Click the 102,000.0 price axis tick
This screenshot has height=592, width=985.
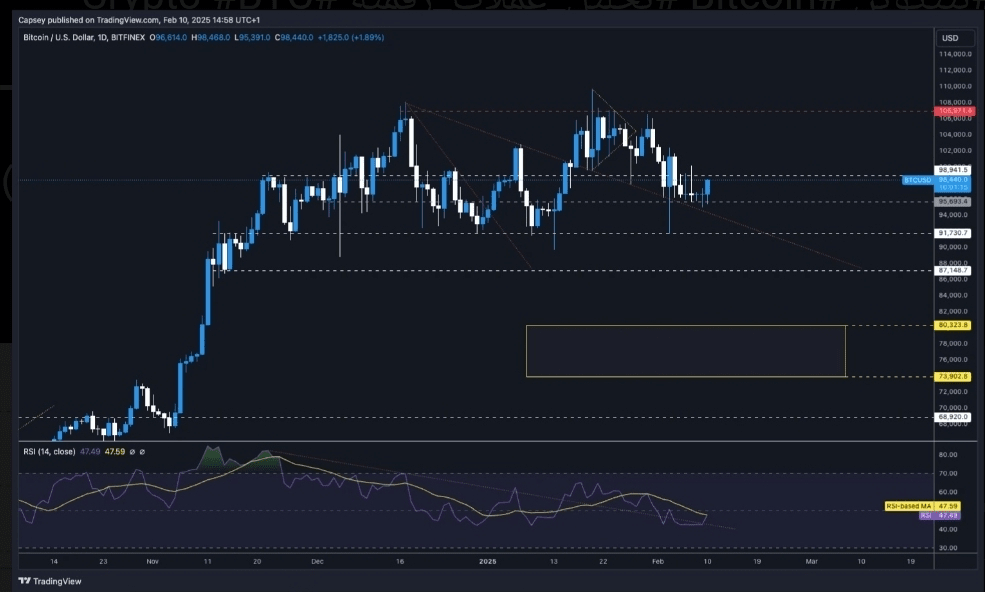[955, 151]
